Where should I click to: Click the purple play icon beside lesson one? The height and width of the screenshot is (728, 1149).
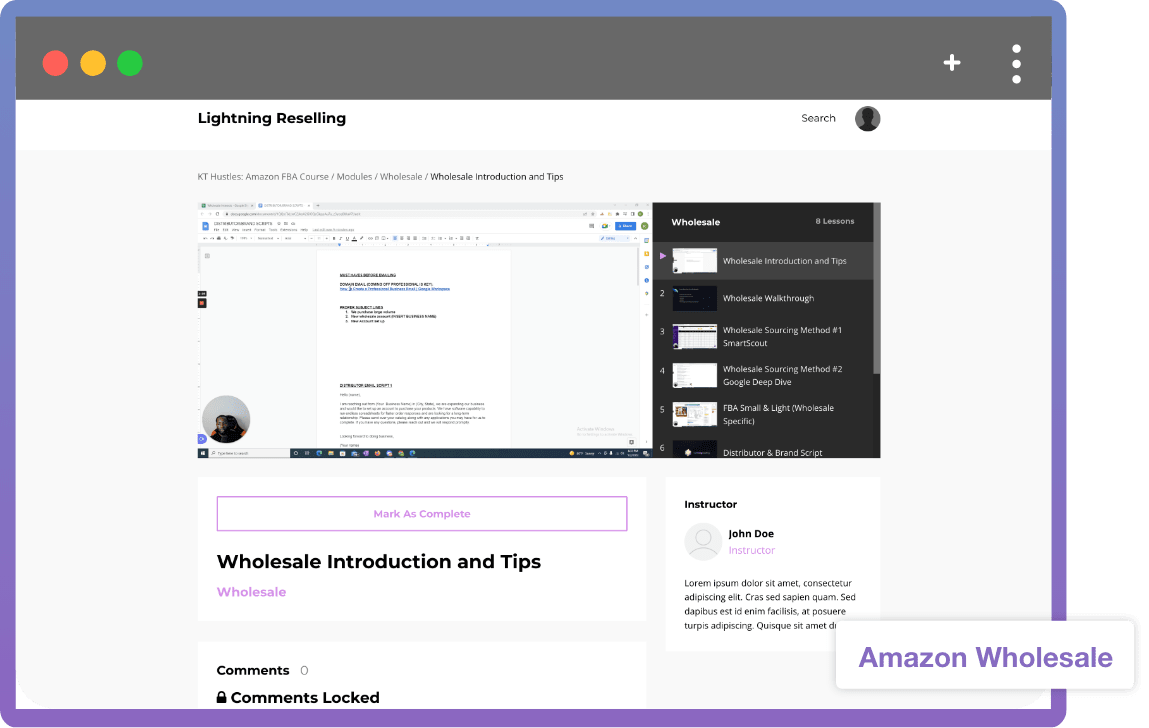pyautogui.click(x=662, y=257)
